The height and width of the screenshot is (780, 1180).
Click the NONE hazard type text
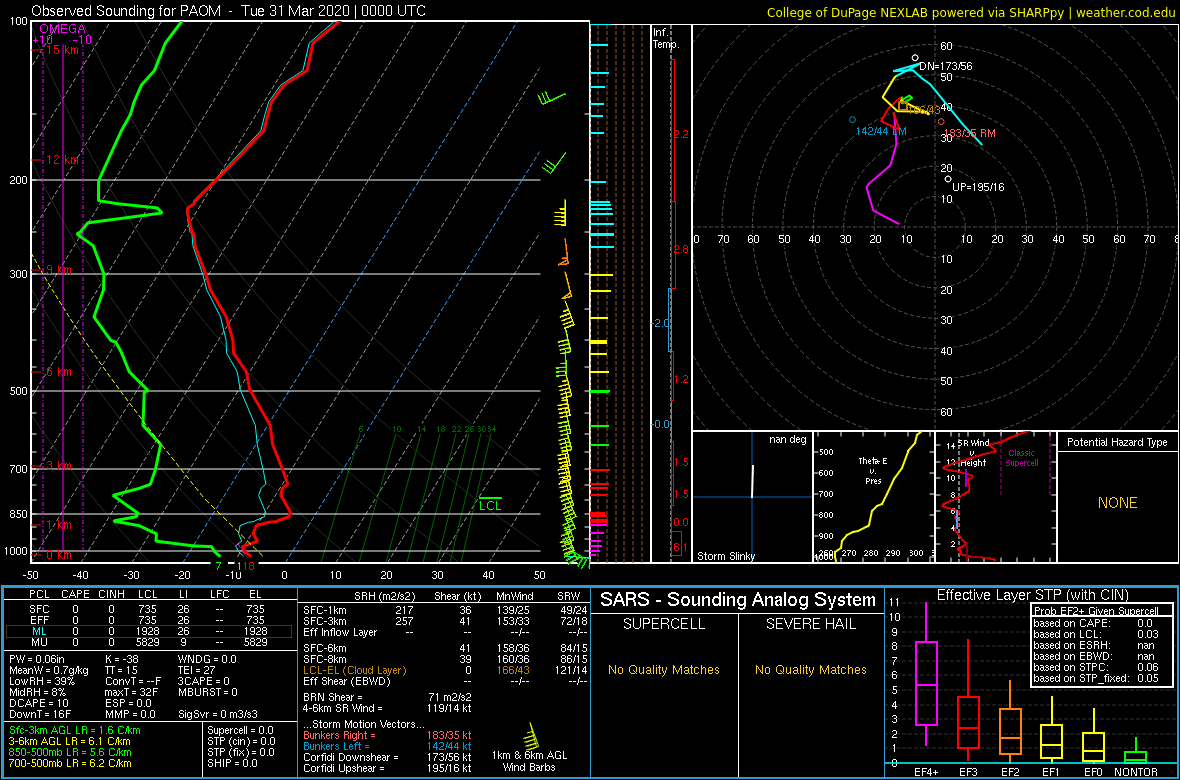pos(1117,503)
